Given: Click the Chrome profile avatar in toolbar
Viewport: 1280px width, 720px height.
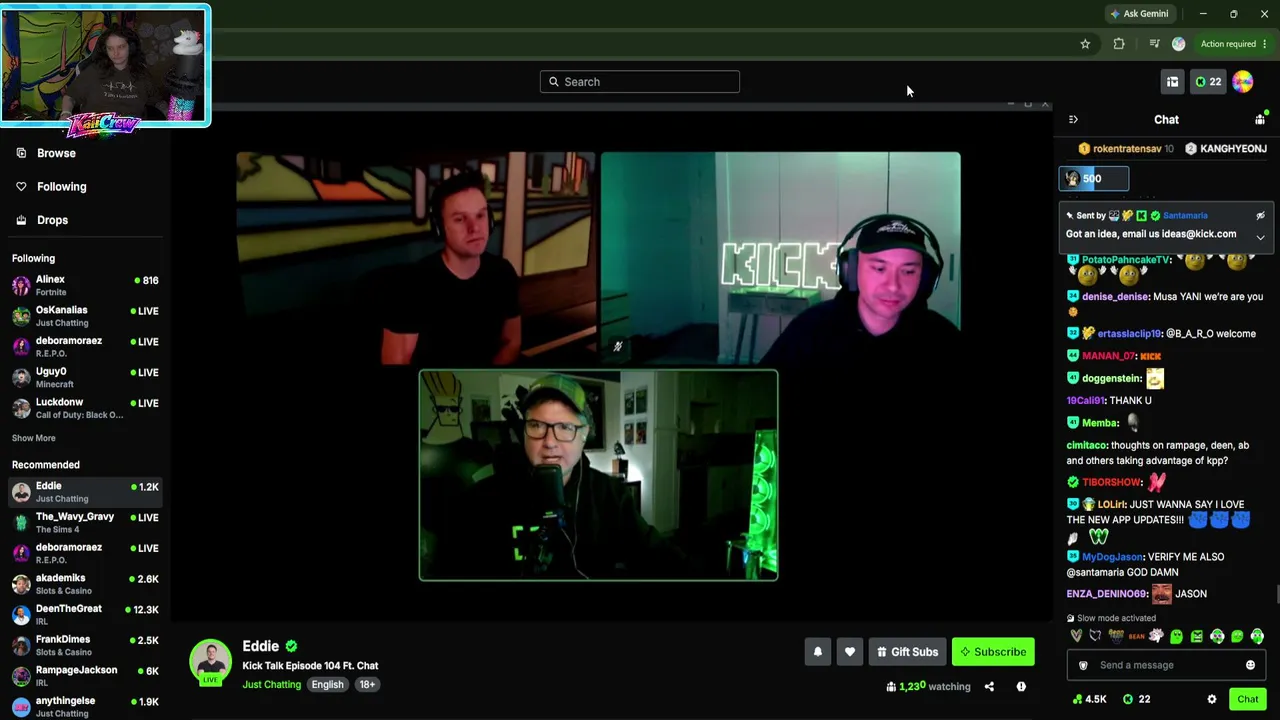Looking at the screenshot, I should coord(1178,44).
